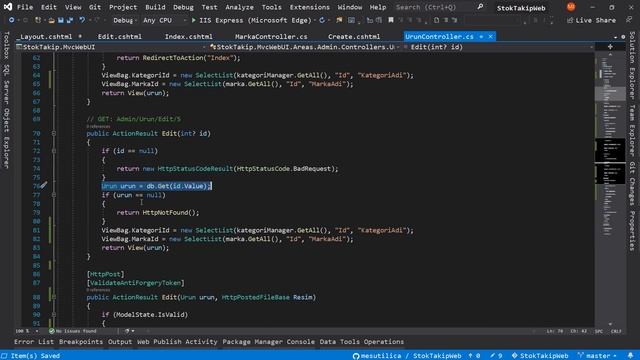
Task: Open the master branch dropdown
Action: click(597, 356)
